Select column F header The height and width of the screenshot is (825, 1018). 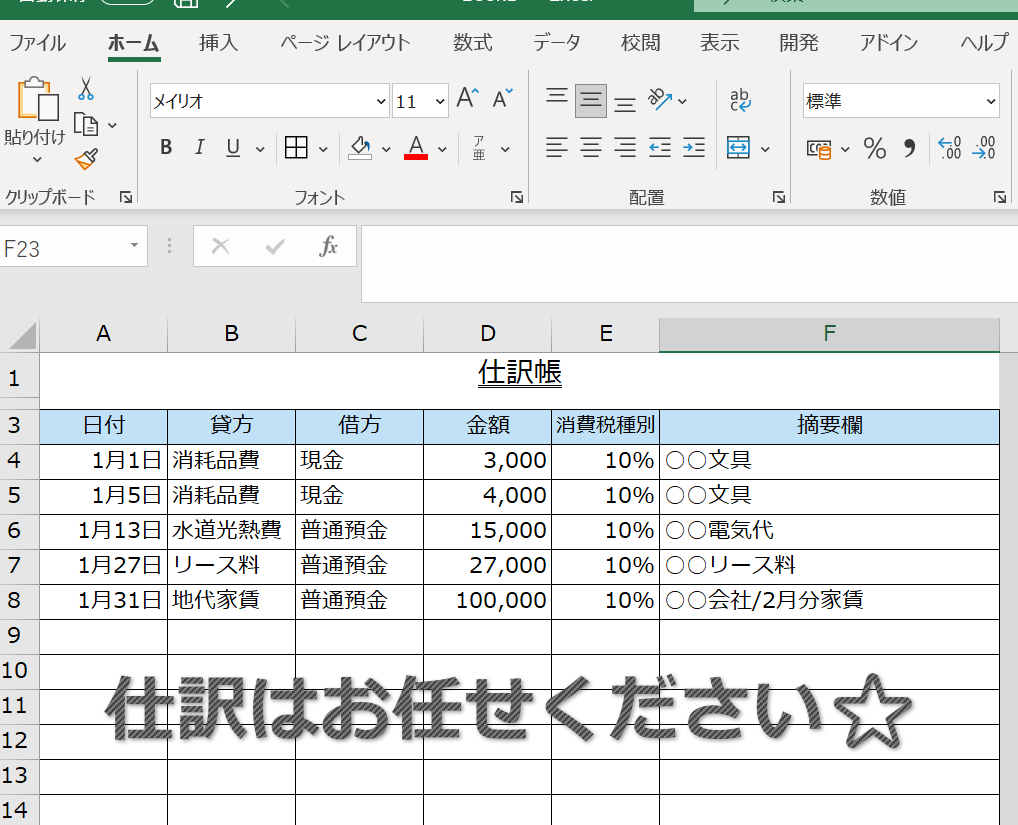coord(829,334)
